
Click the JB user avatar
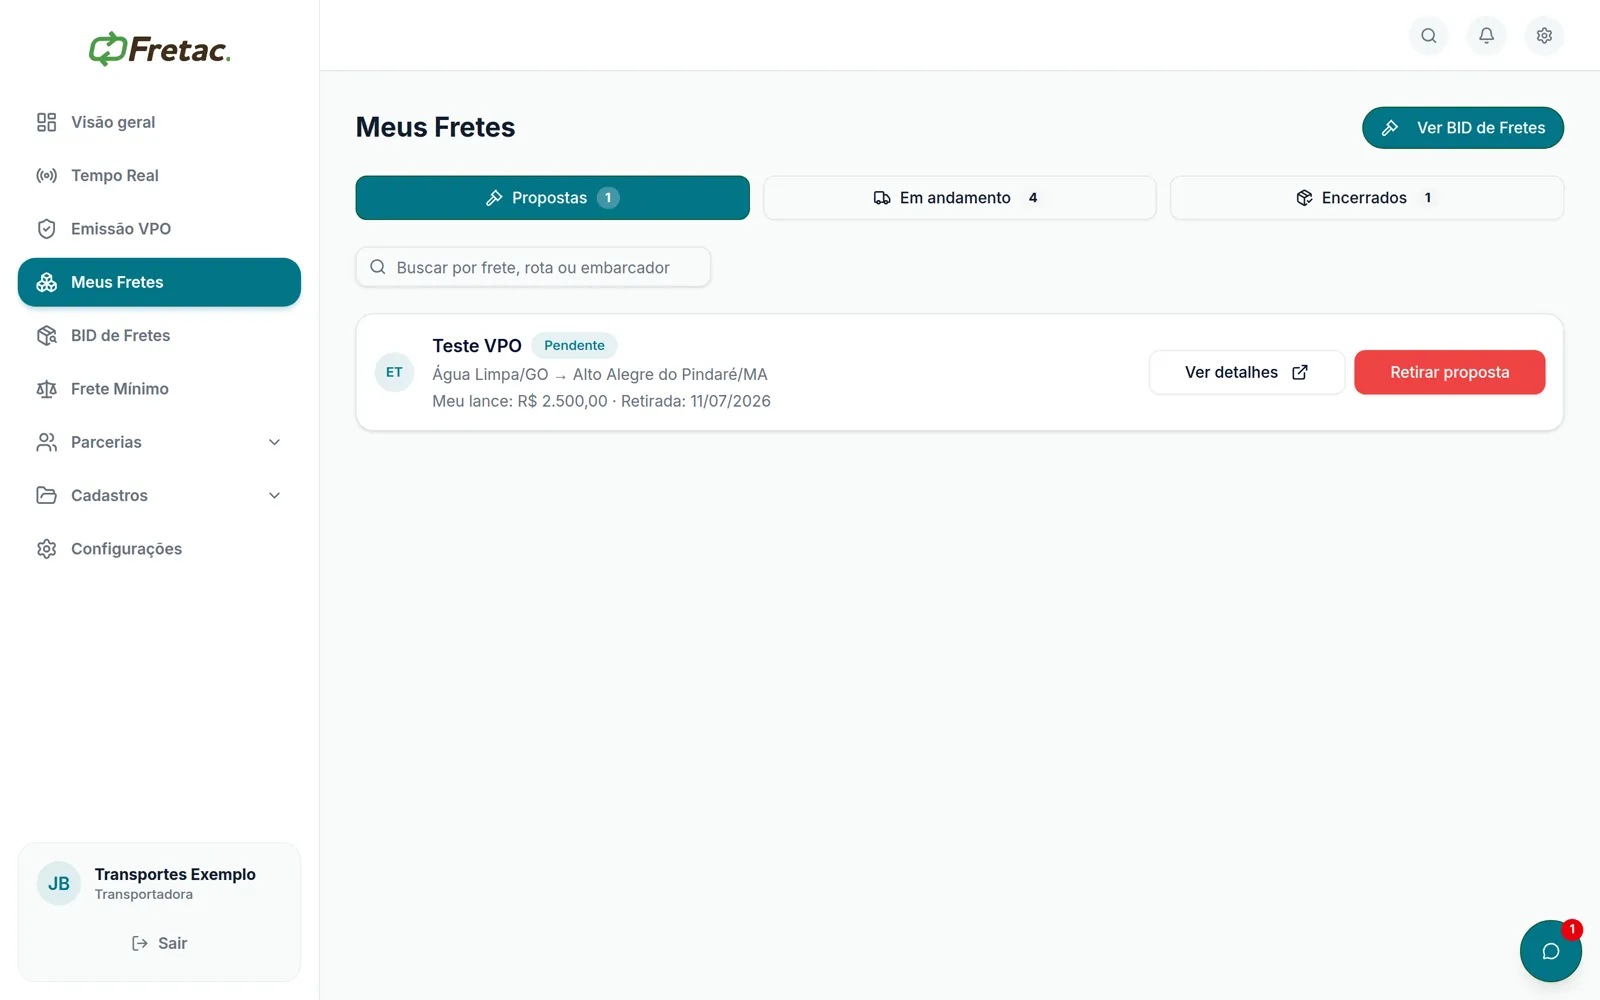[59, 884]
